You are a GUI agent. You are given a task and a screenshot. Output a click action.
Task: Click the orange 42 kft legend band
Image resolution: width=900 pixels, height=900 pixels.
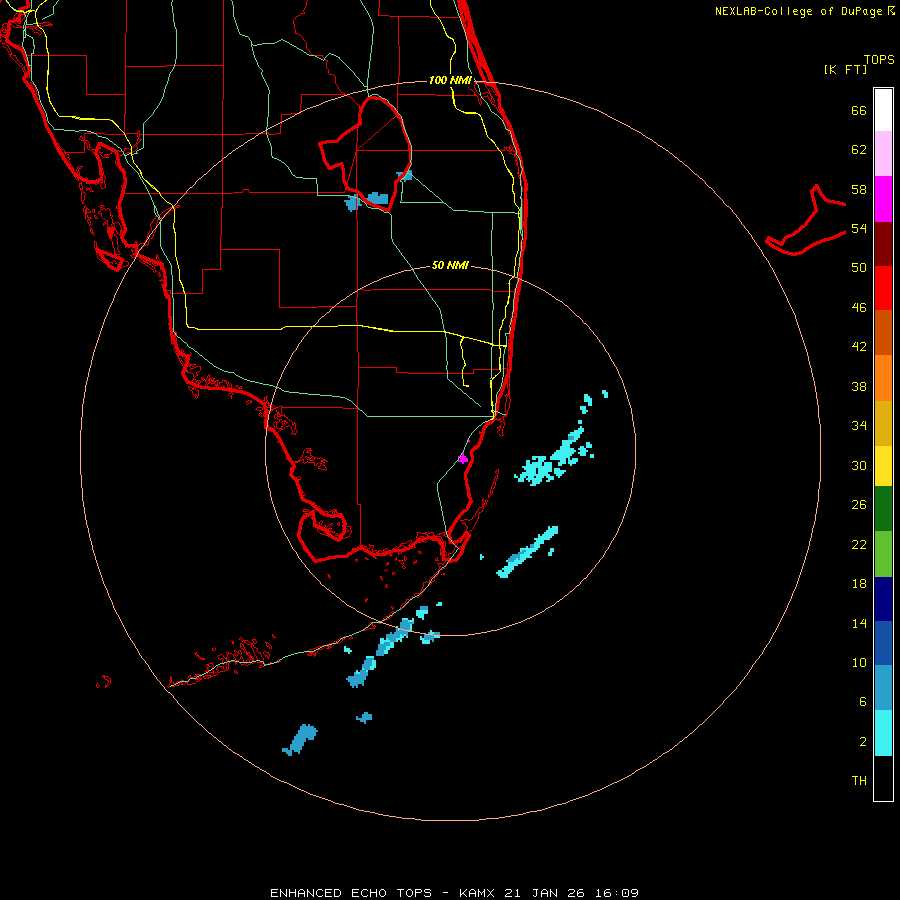pyautogui.click(x=883, y=378)
